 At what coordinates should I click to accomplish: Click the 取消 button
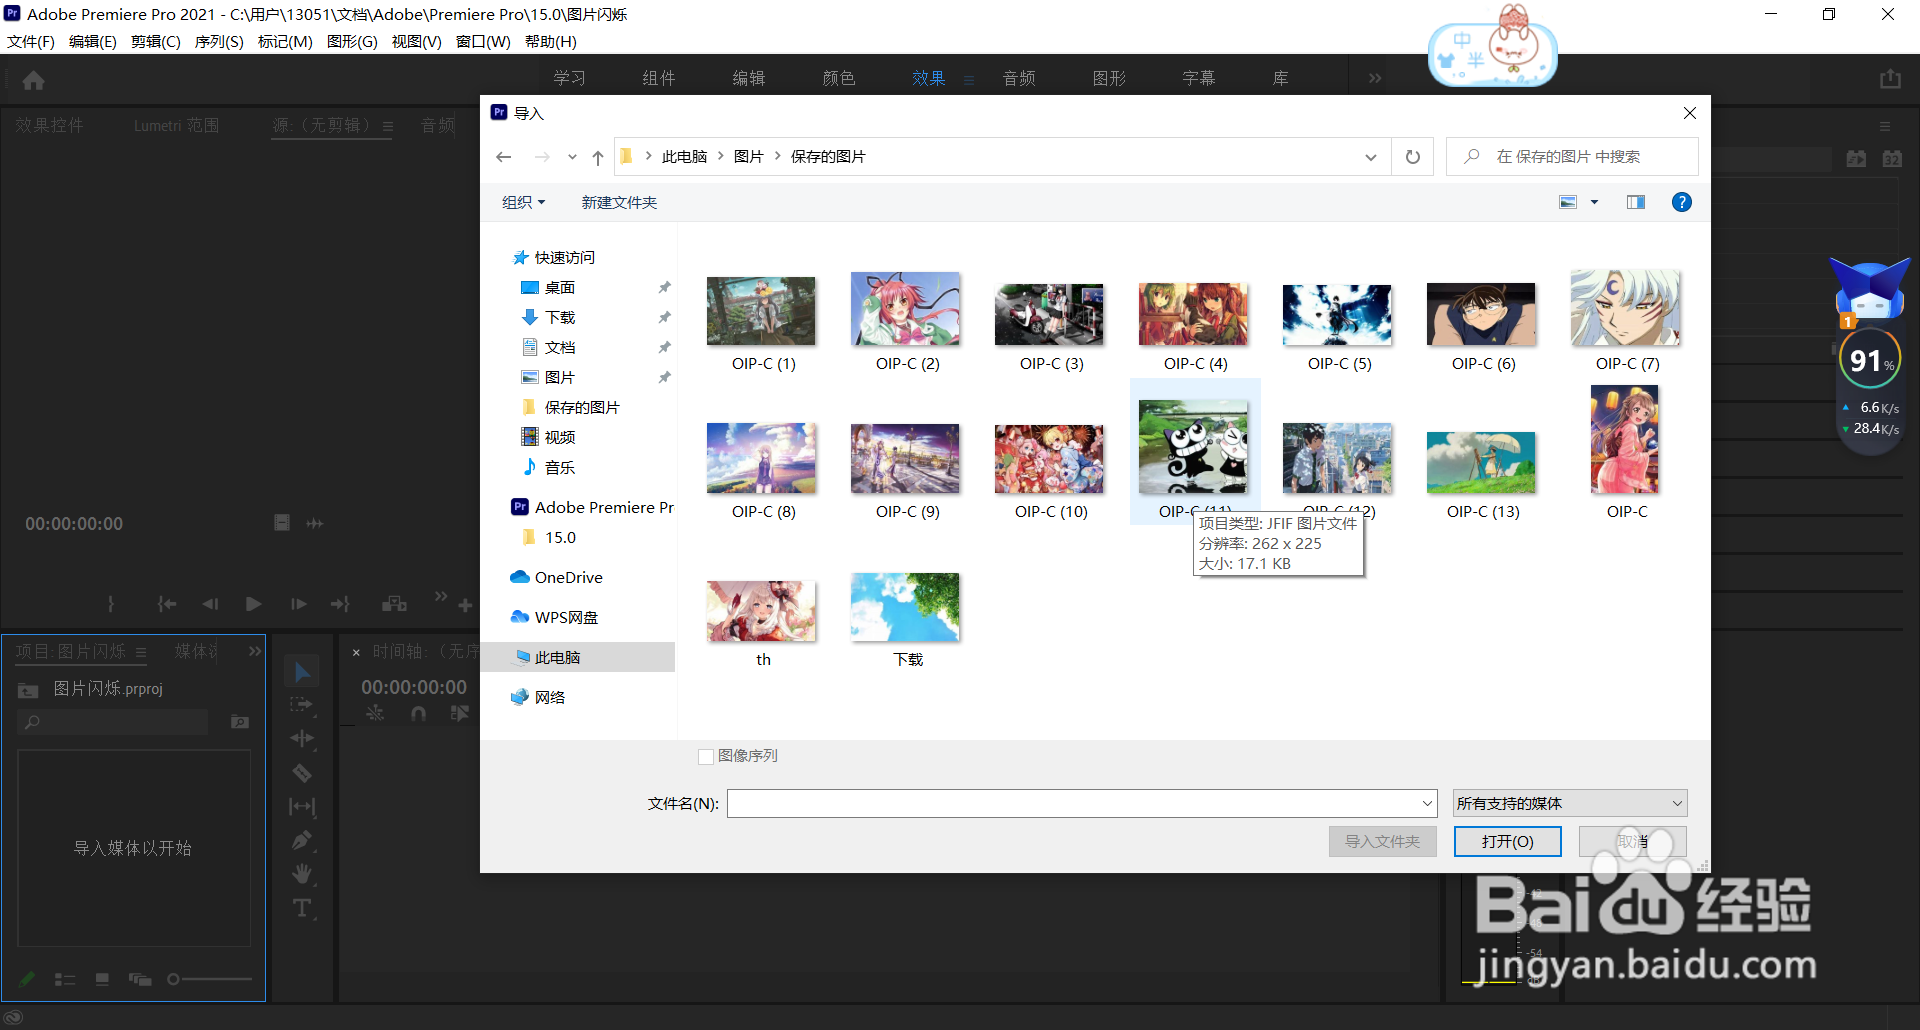tap(1633, 841)
